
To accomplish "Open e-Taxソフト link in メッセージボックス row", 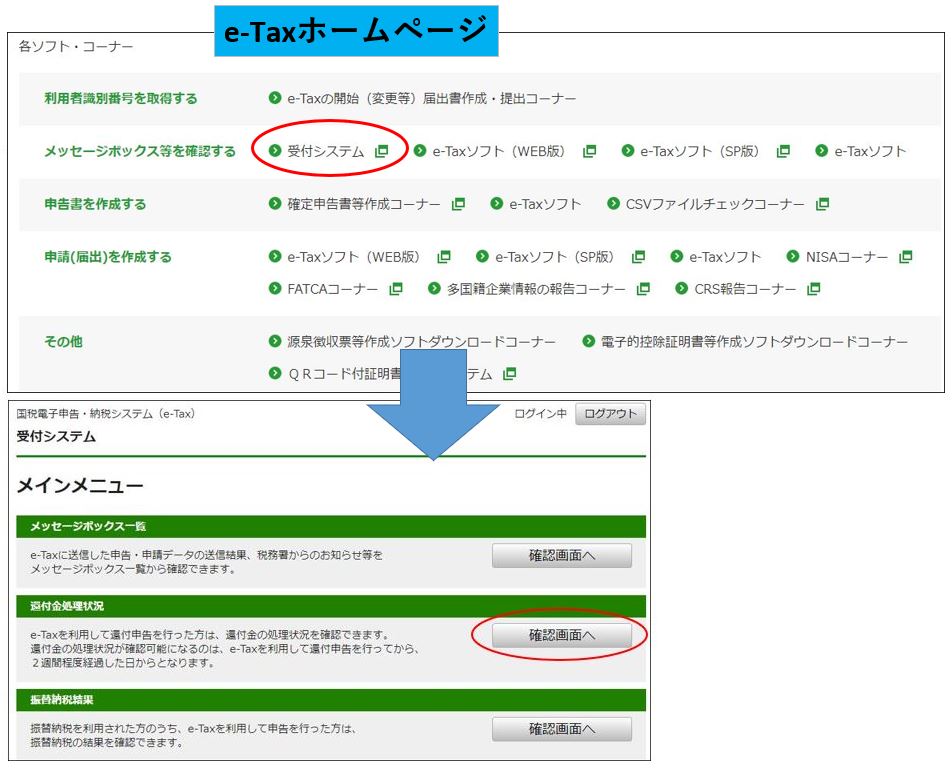I will 870,151.
